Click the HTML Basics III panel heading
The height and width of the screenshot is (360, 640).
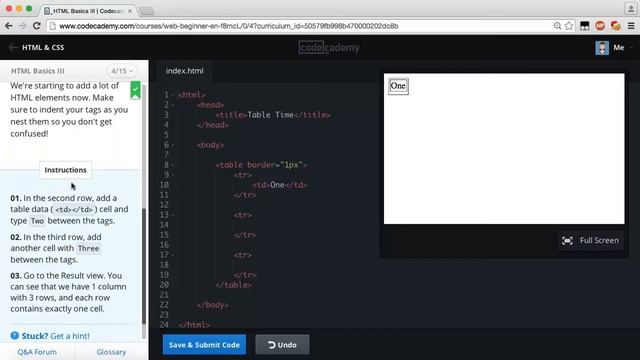(x=38, y=71)
